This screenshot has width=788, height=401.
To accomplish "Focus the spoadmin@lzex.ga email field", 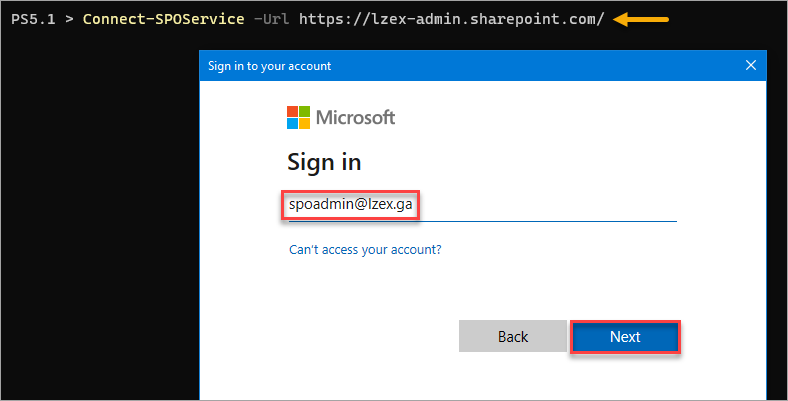I will pos(482,205).
